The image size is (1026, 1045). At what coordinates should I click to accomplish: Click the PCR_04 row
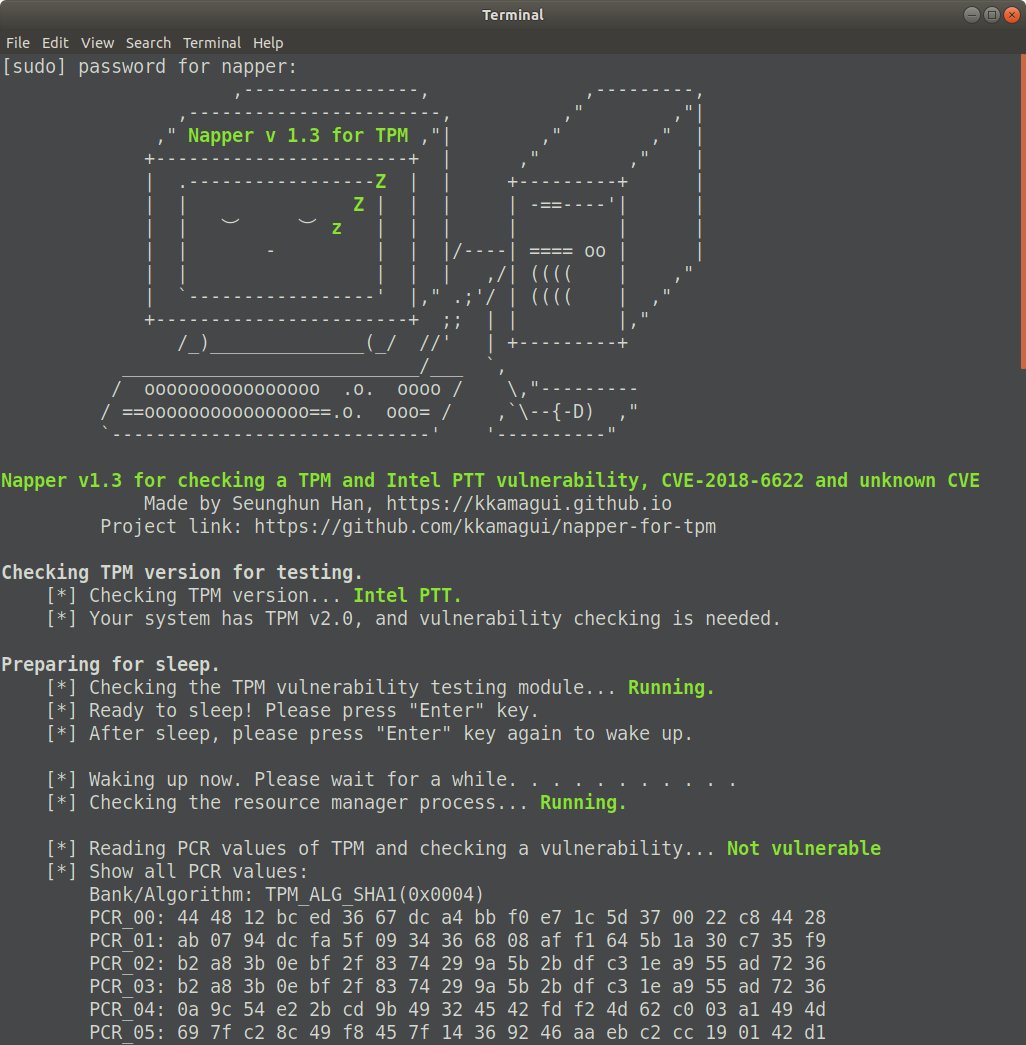click(457, 1010)
